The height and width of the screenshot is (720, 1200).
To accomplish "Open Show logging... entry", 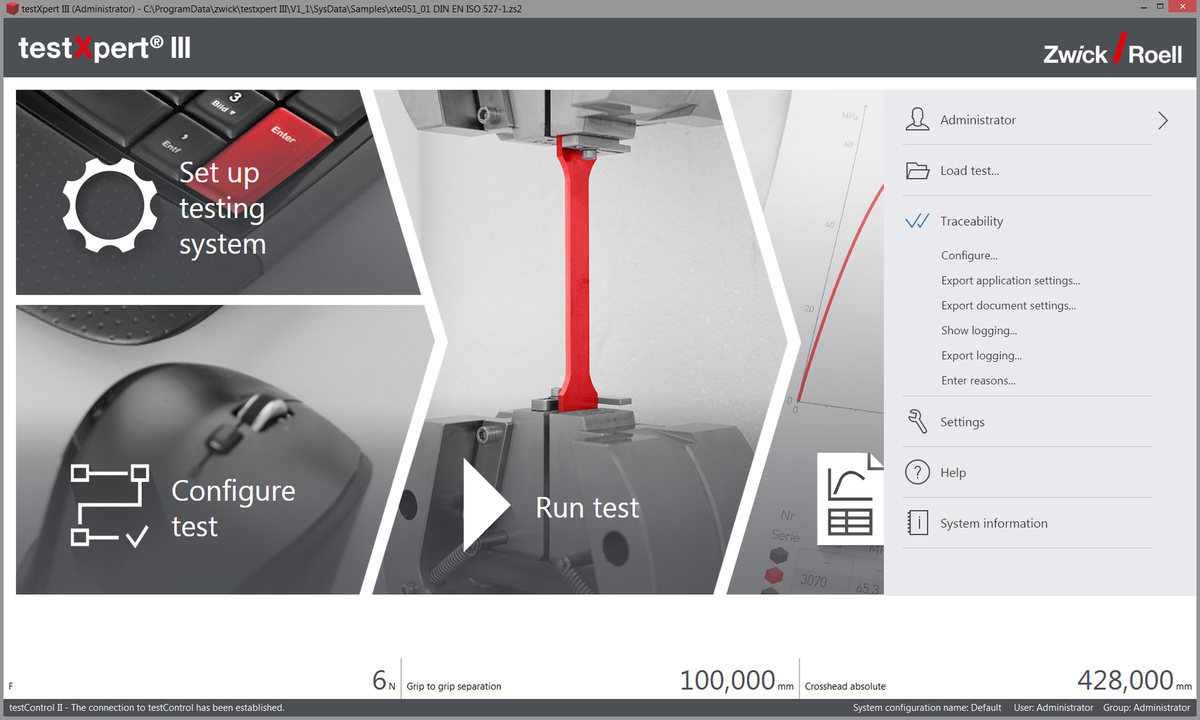I will (979, 331).
